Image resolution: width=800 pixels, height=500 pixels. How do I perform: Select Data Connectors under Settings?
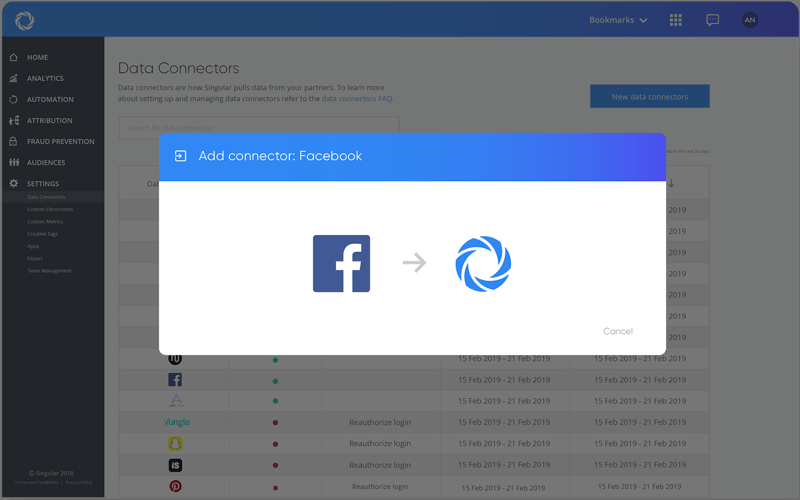pyautogui.click(x=46, y=197)
